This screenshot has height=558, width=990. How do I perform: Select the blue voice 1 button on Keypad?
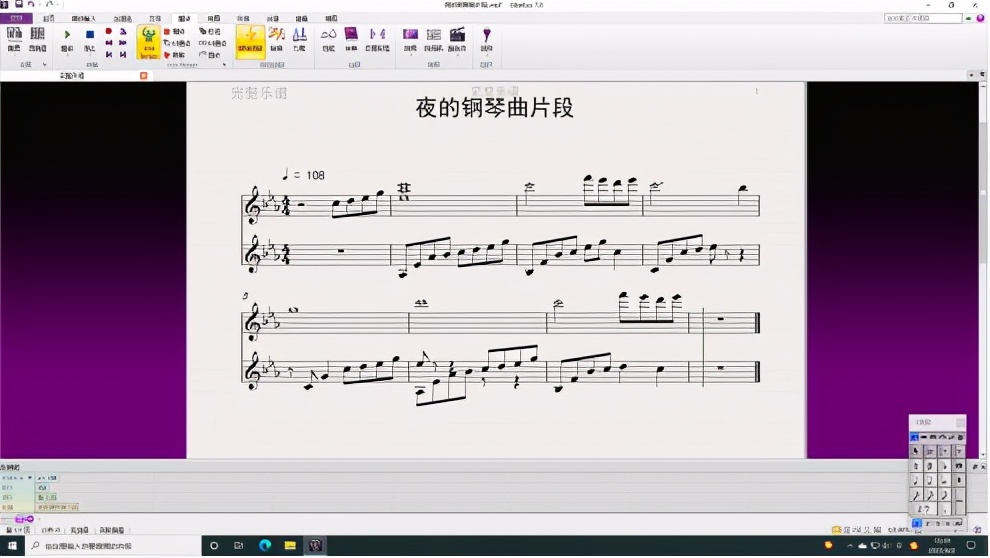(917, 523)
